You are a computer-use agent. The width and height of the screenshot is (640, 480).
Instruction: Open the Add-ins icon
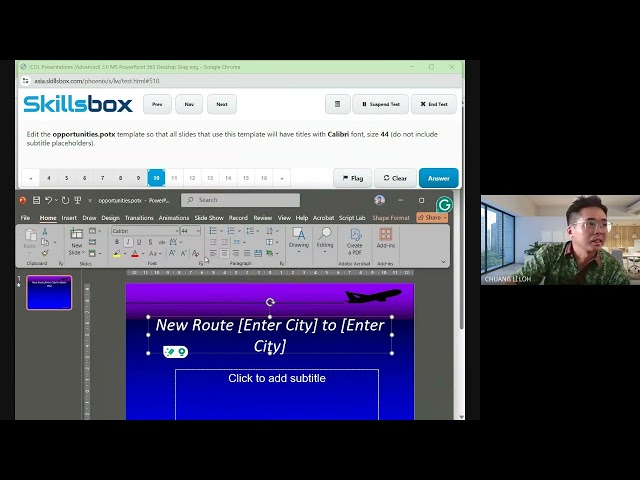[x=385, y=234]
